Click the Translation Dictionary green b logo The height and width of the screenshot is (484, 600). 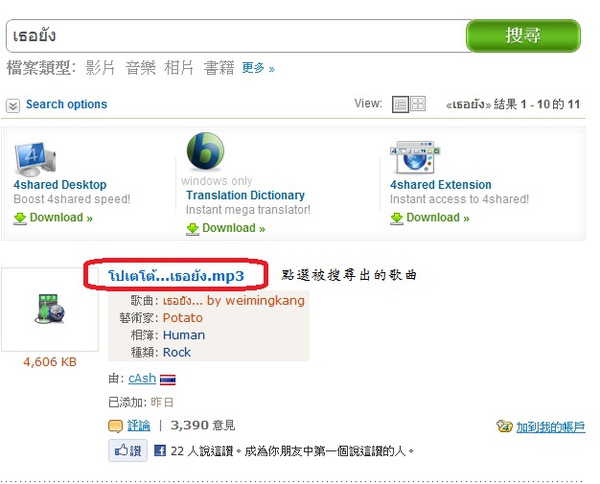tap(205, 151)
